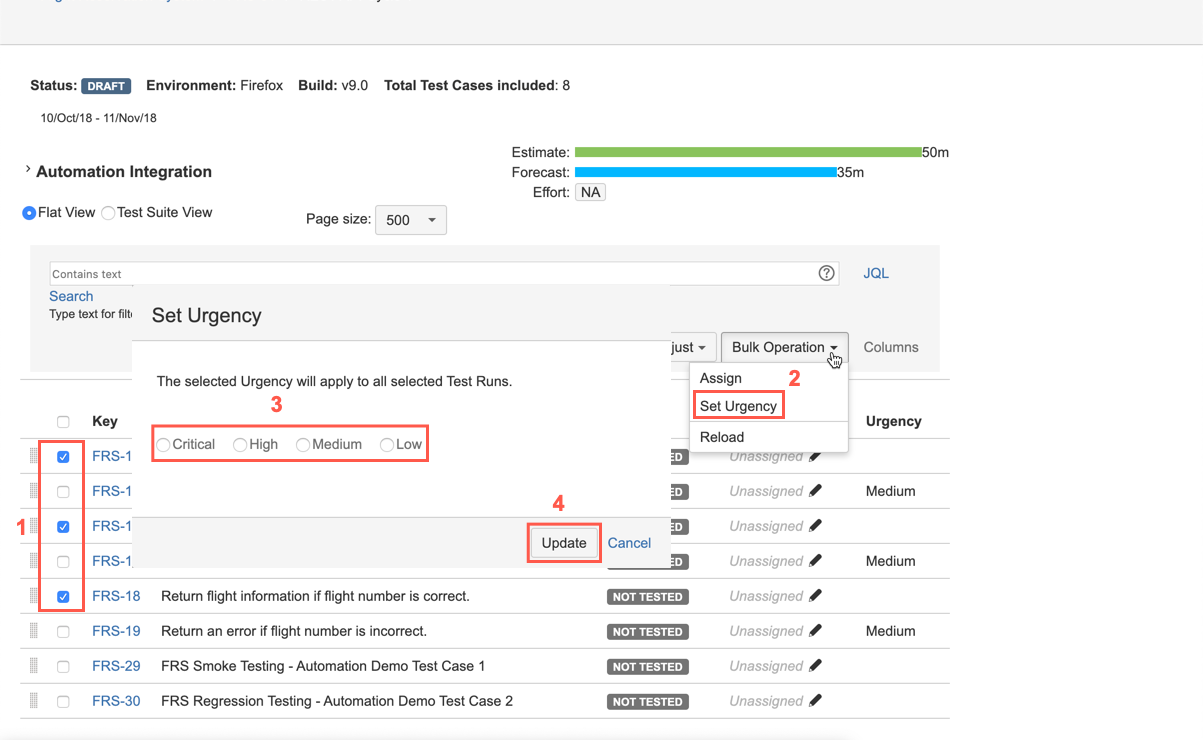Tick the checkbox for FRS-19 row
This screenshot has width=1203, height=740.
click(x=63, y=632)
